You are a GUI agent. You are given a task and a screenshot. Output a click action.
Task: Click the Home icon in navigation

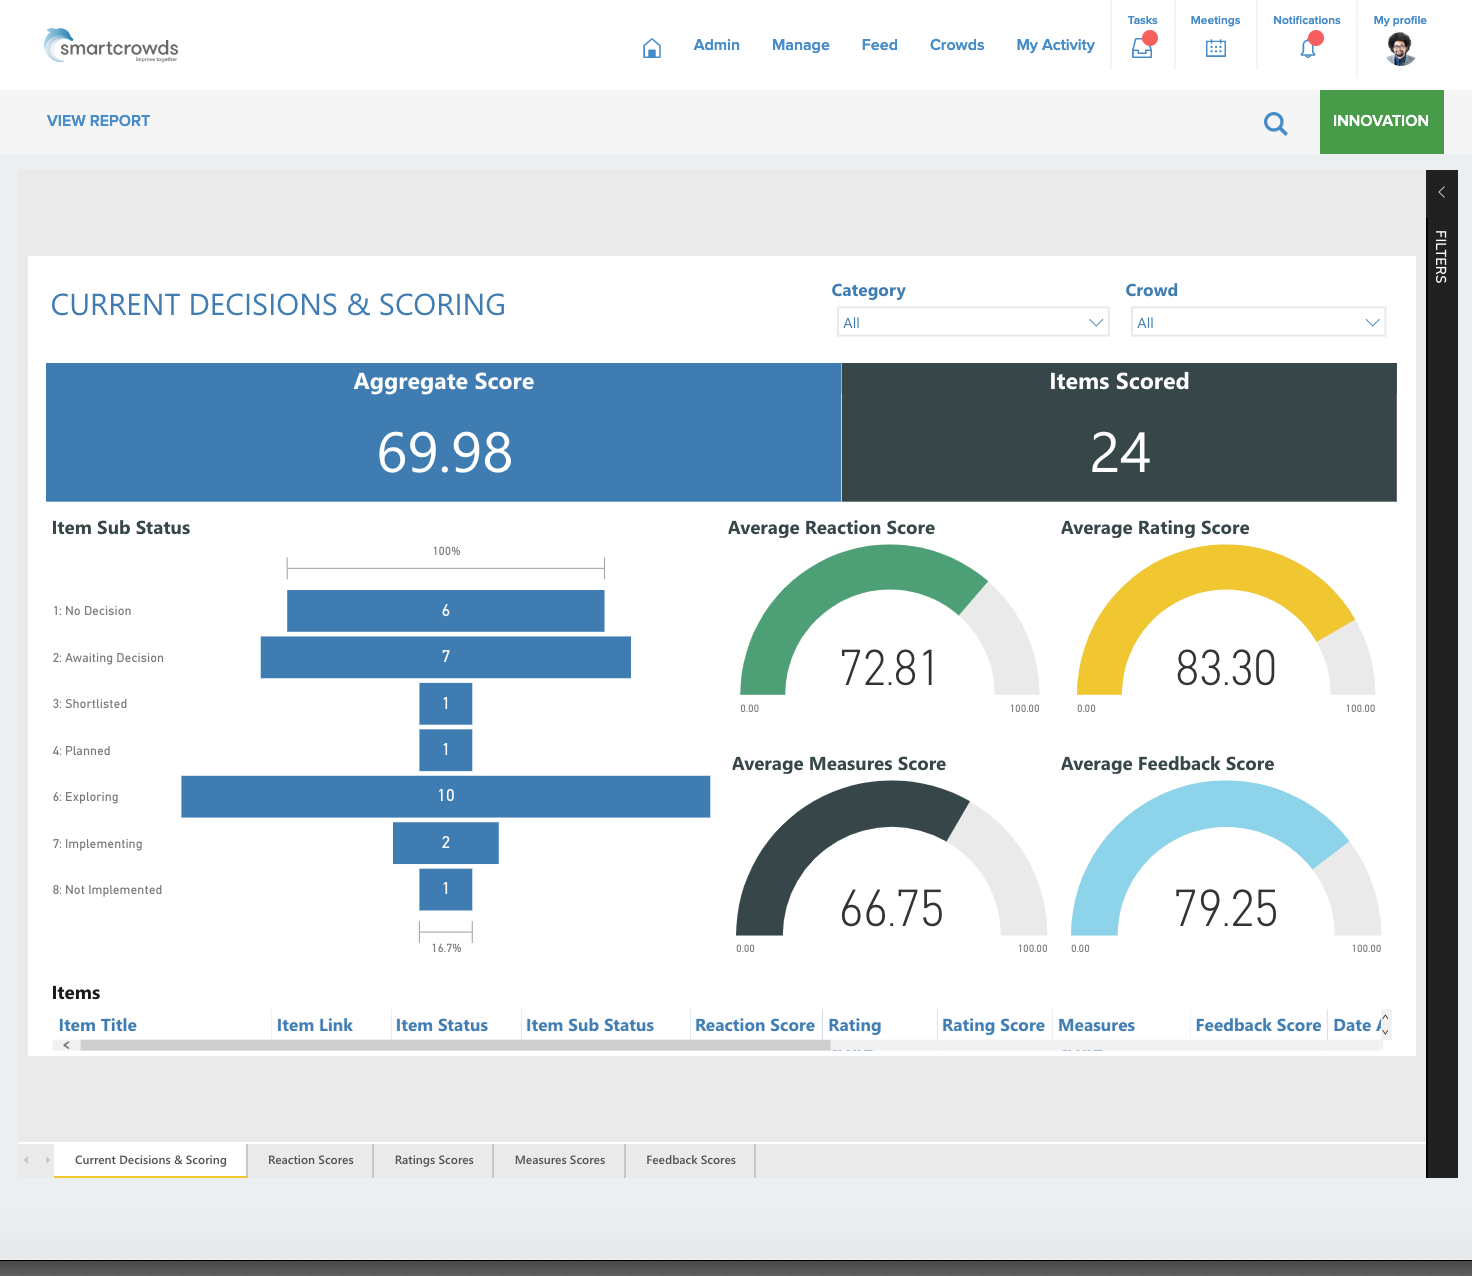(x=652, y=48)
